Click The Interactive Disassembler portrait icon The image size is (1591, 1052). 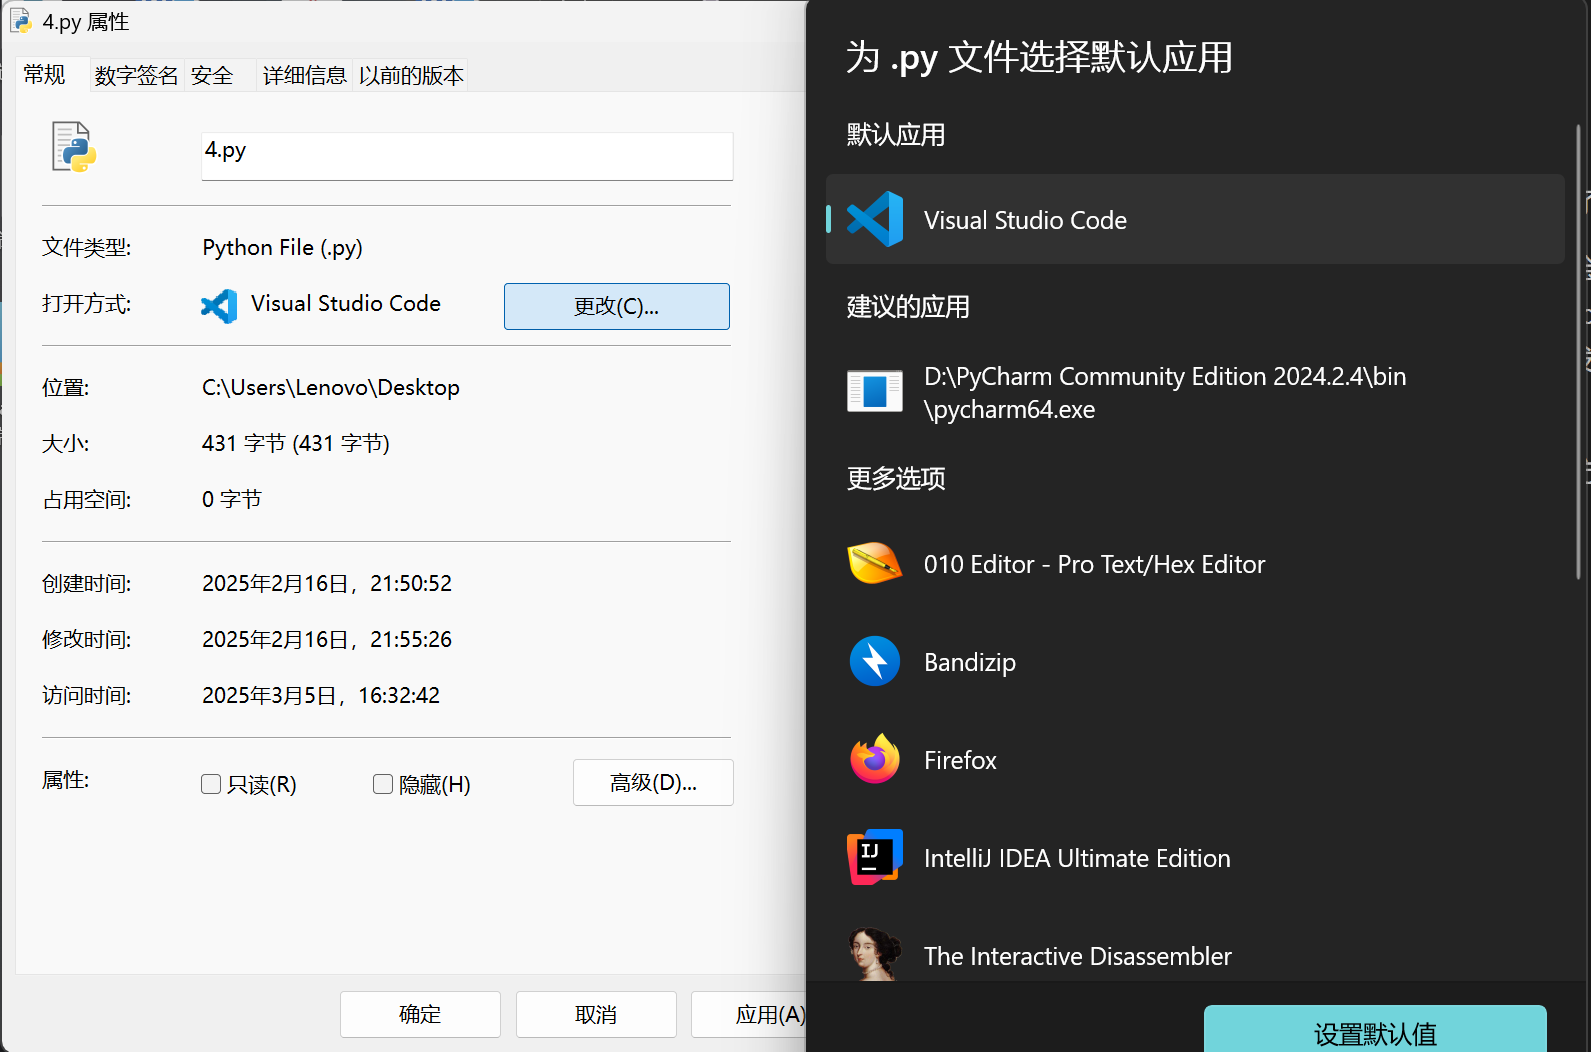pyautogui.click(x=875, y=954)
